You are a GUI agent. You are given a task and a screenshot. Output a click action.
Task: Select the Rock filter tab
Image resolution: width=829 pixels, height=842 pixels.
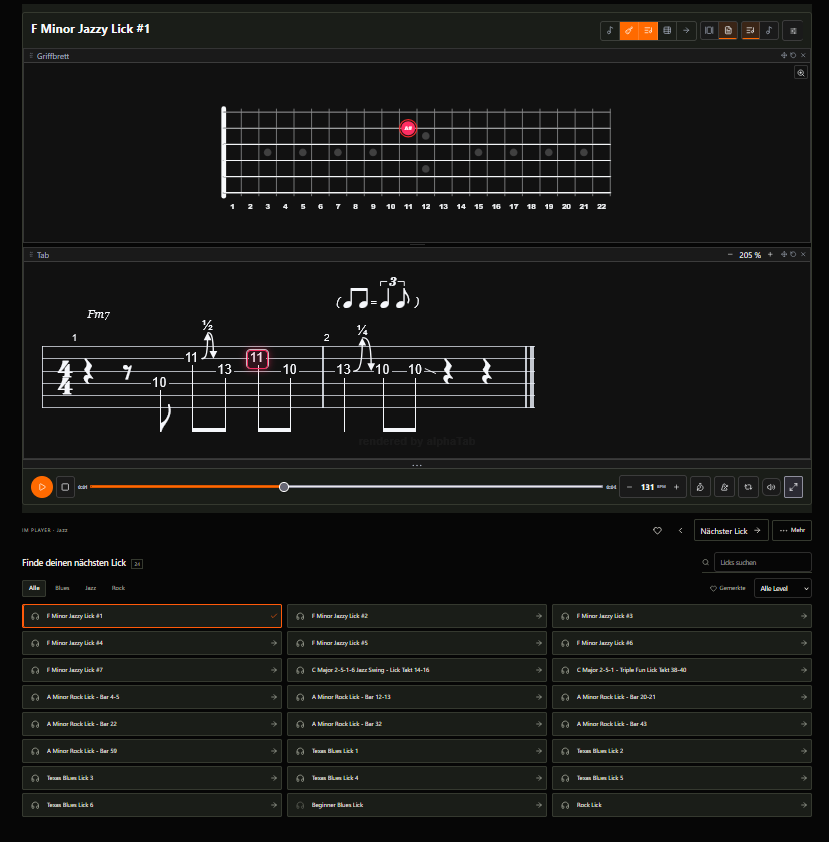click(x=118, y=588)
